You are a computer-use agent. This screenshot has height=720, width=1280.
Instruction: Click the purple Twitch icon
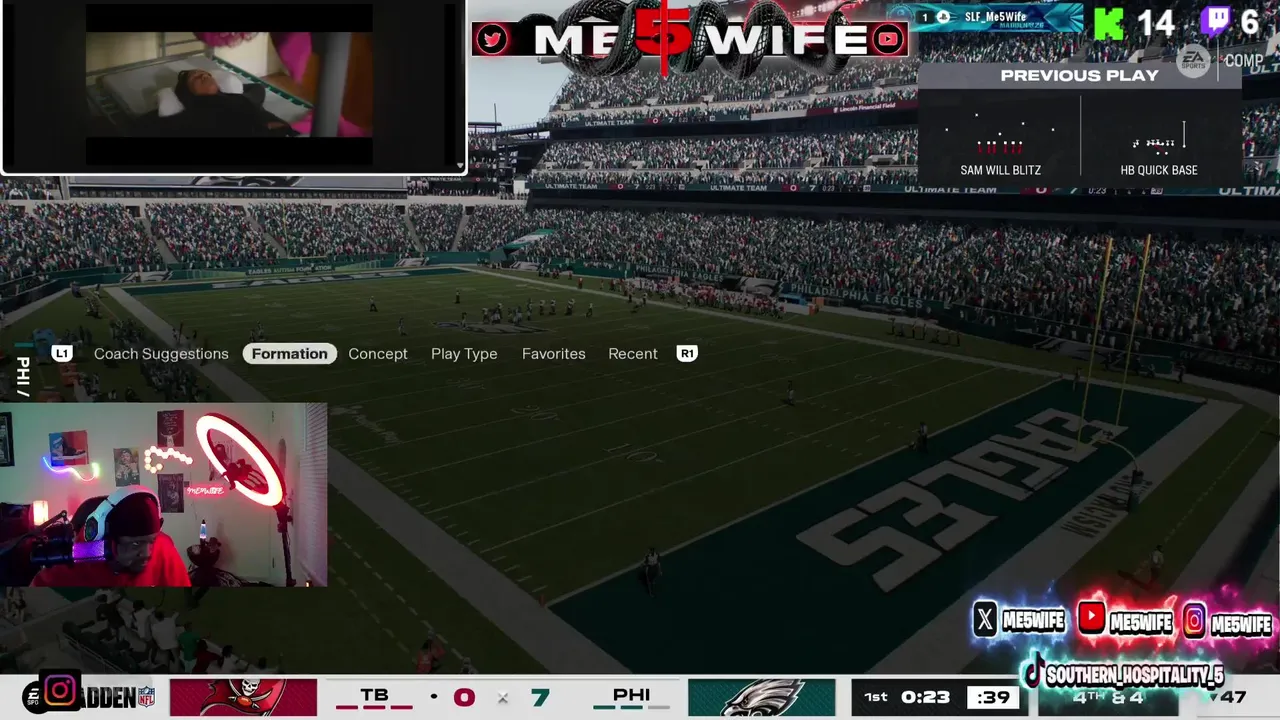click(x=1215, y=22)
